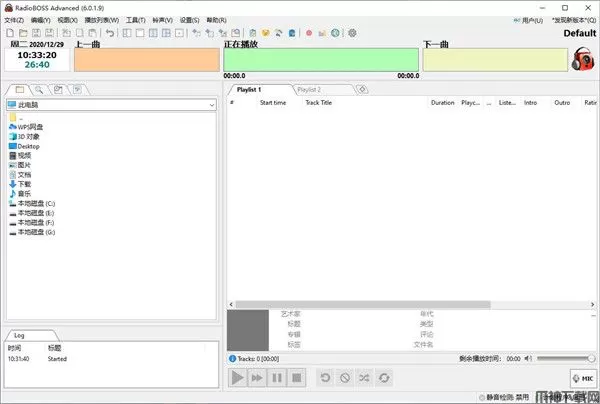
Task: Adjust the volume slider at bottom right
Action: tap(565, 358)
